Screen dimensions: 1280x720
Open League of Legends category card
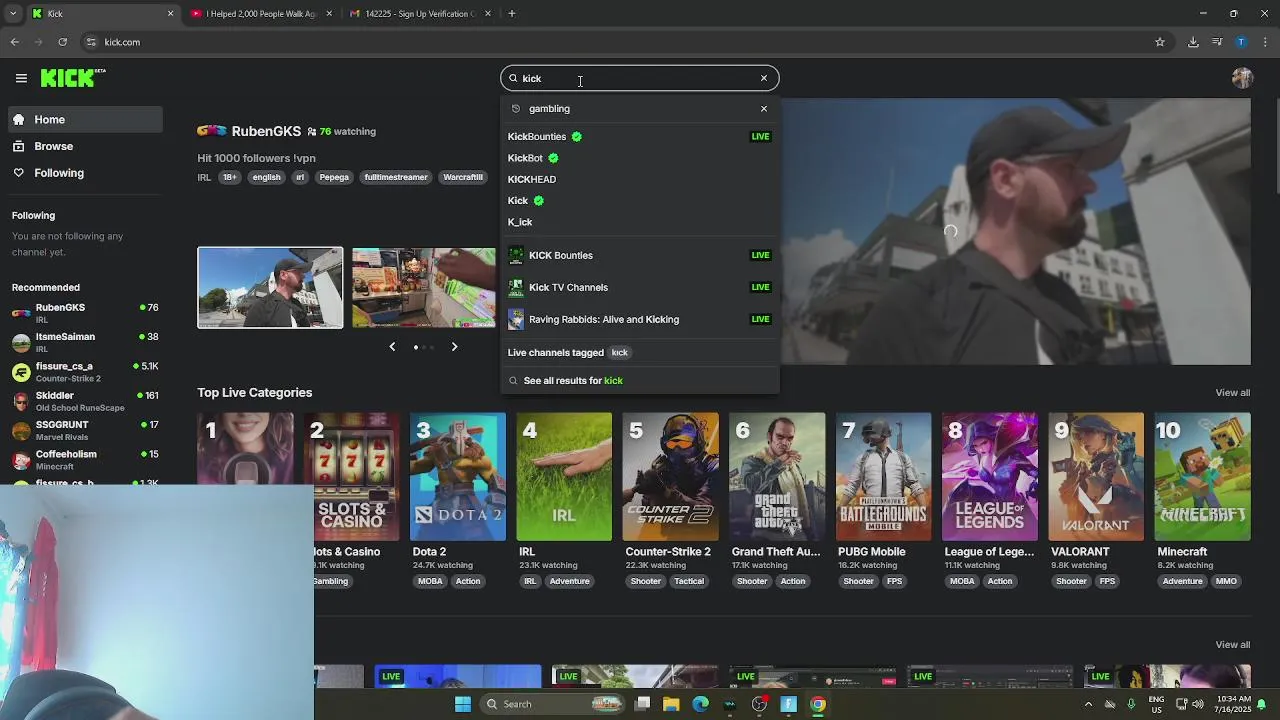coord(990,477)
